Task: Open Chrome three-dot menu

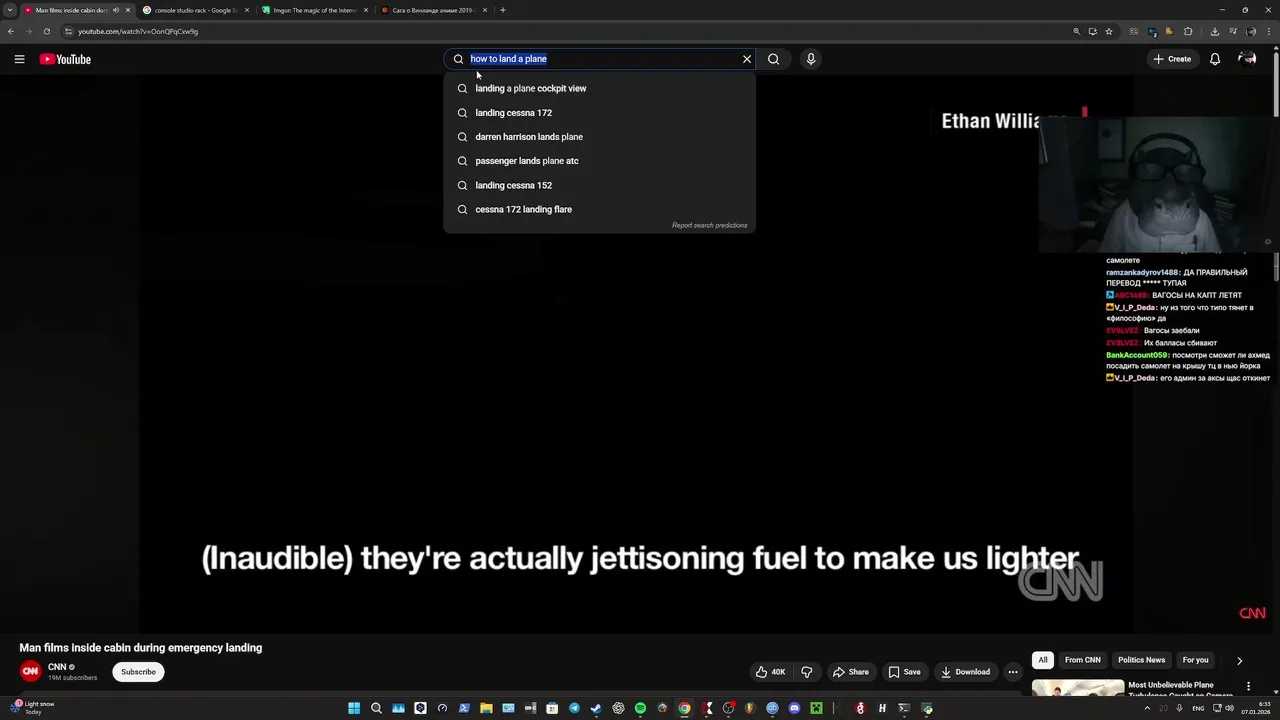Action: tap(1269, 31)
